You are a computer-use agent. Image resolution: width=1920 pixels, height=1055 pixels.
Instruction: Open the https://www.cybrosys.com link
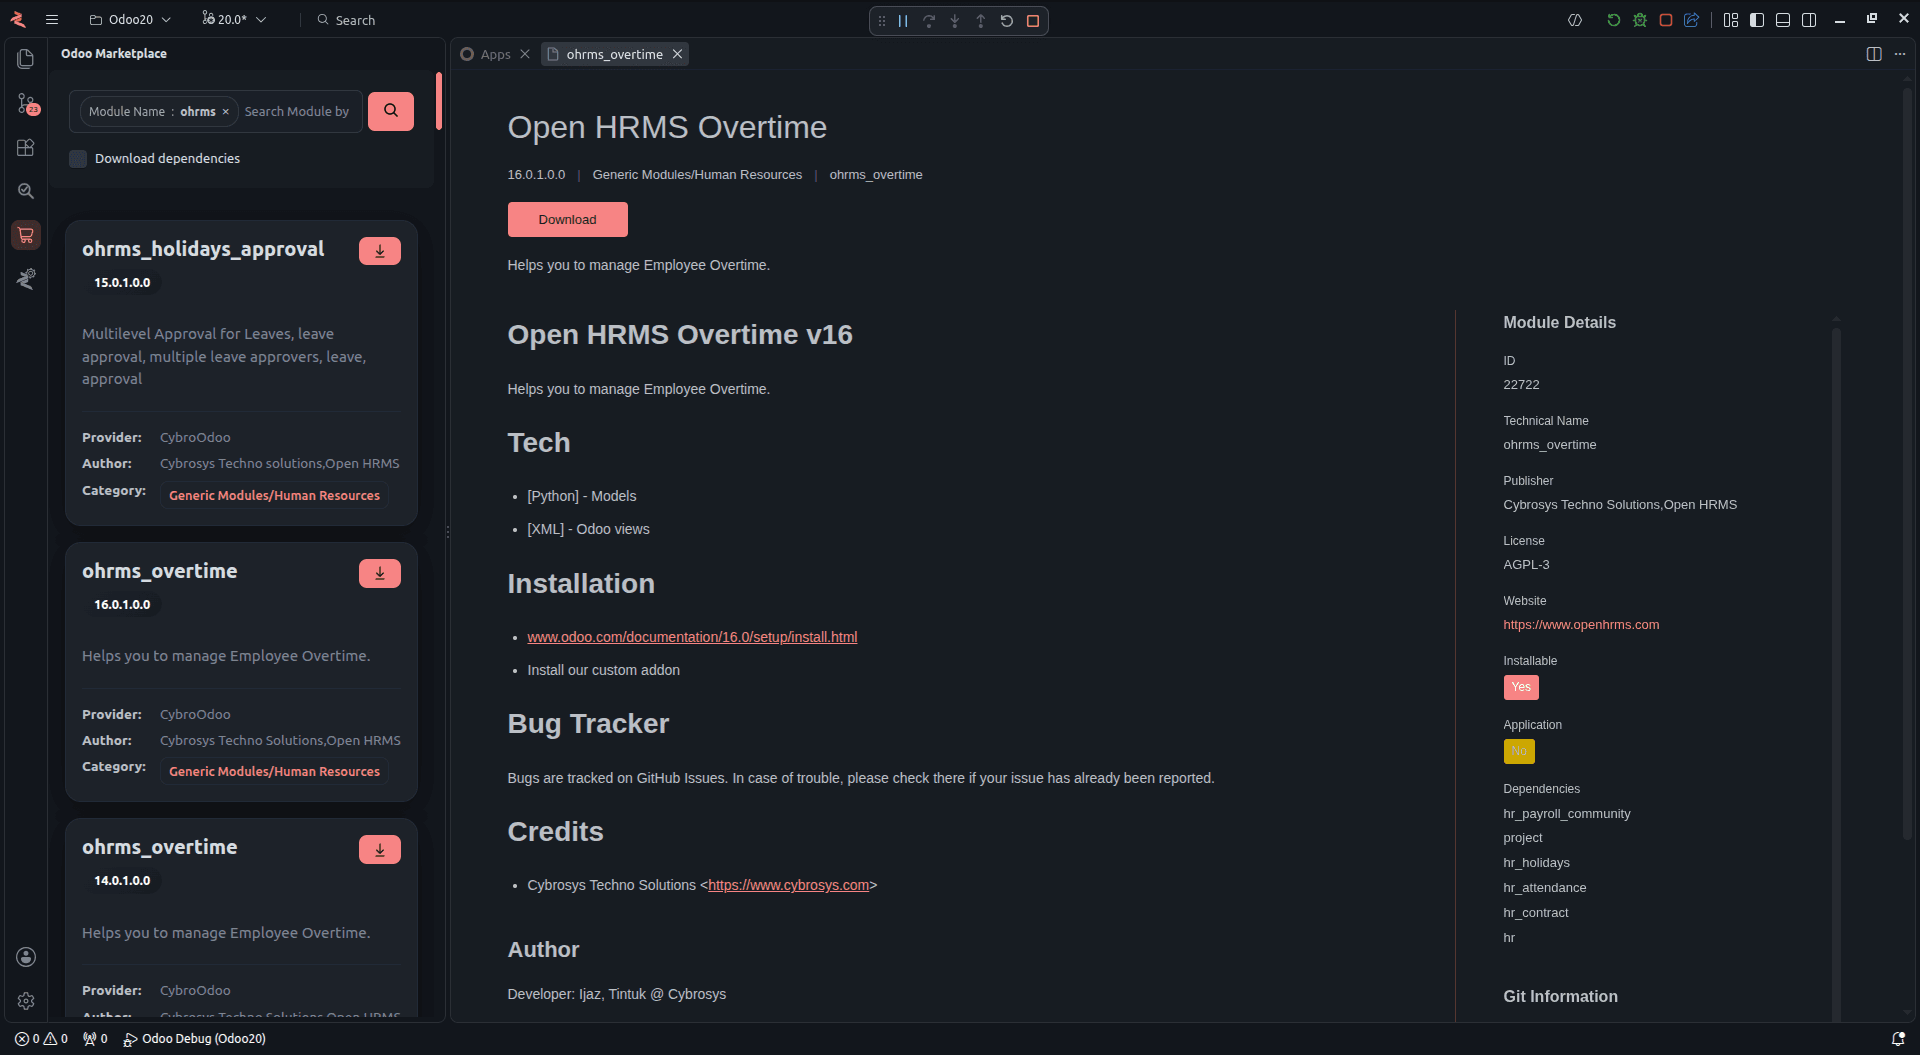point(788,885)
